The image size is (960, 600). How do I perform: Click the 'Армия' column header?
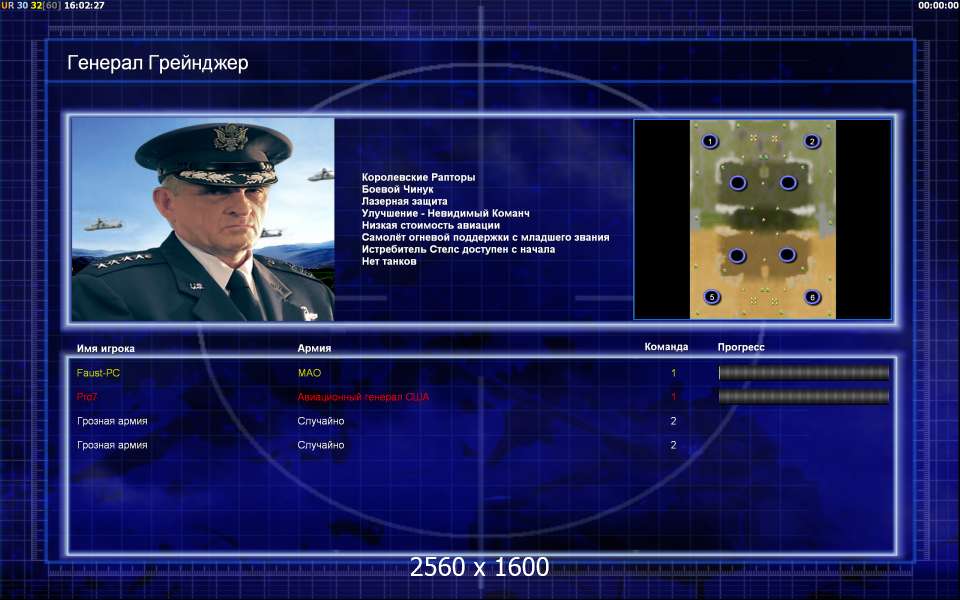tap(314, 348)
